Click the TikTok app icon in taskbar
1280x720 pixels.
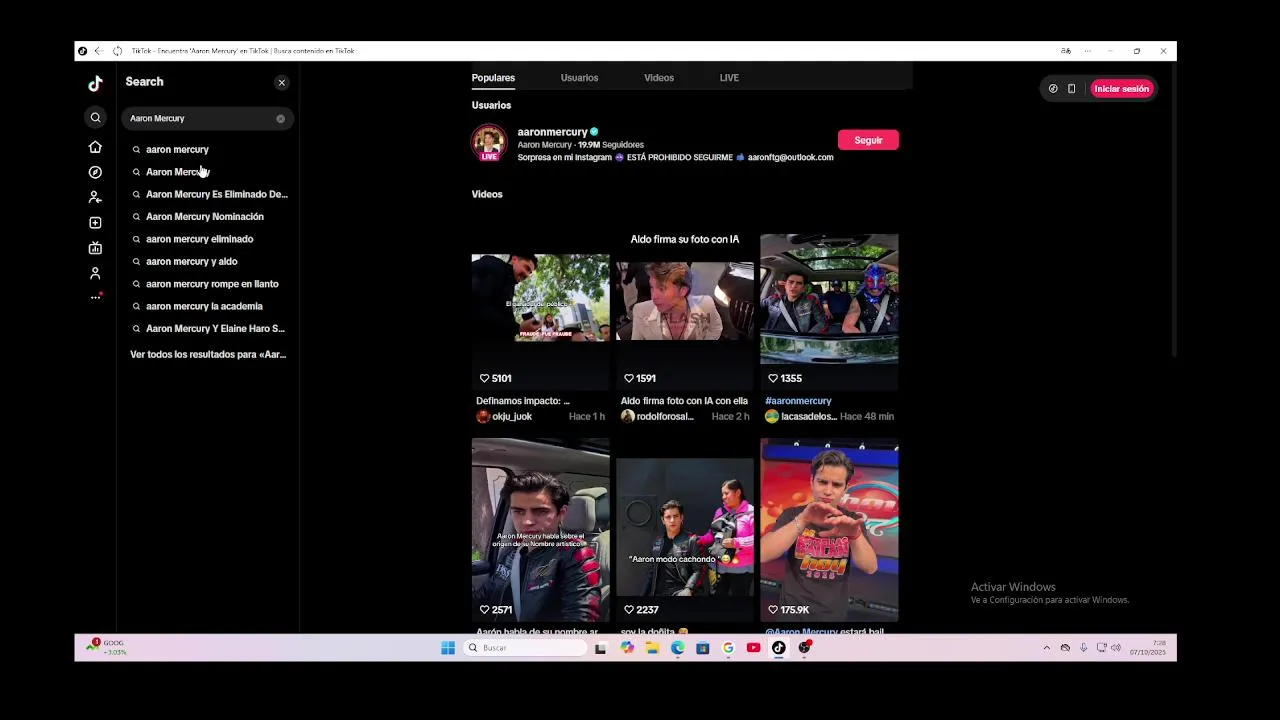(779, 648)
